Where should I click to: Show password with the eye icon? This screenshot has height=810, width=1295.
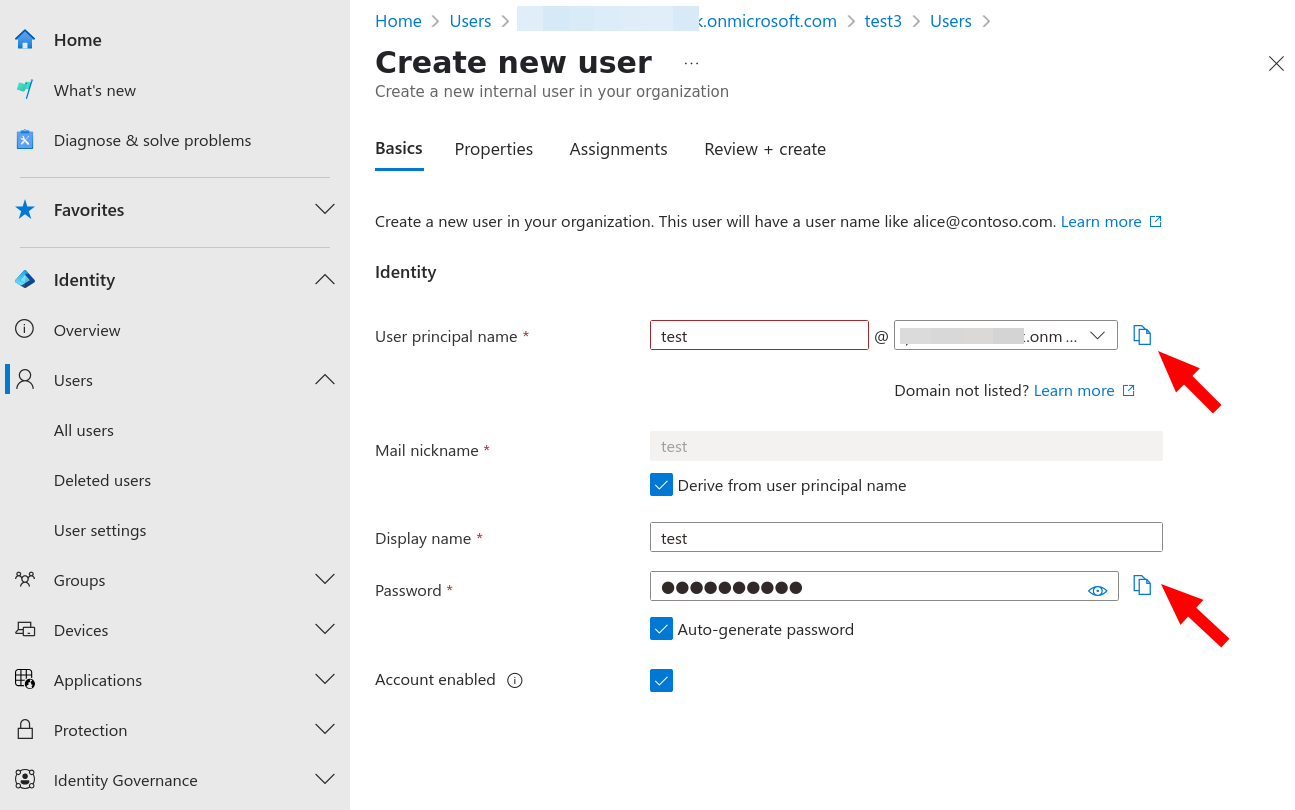coord(1097,590)
